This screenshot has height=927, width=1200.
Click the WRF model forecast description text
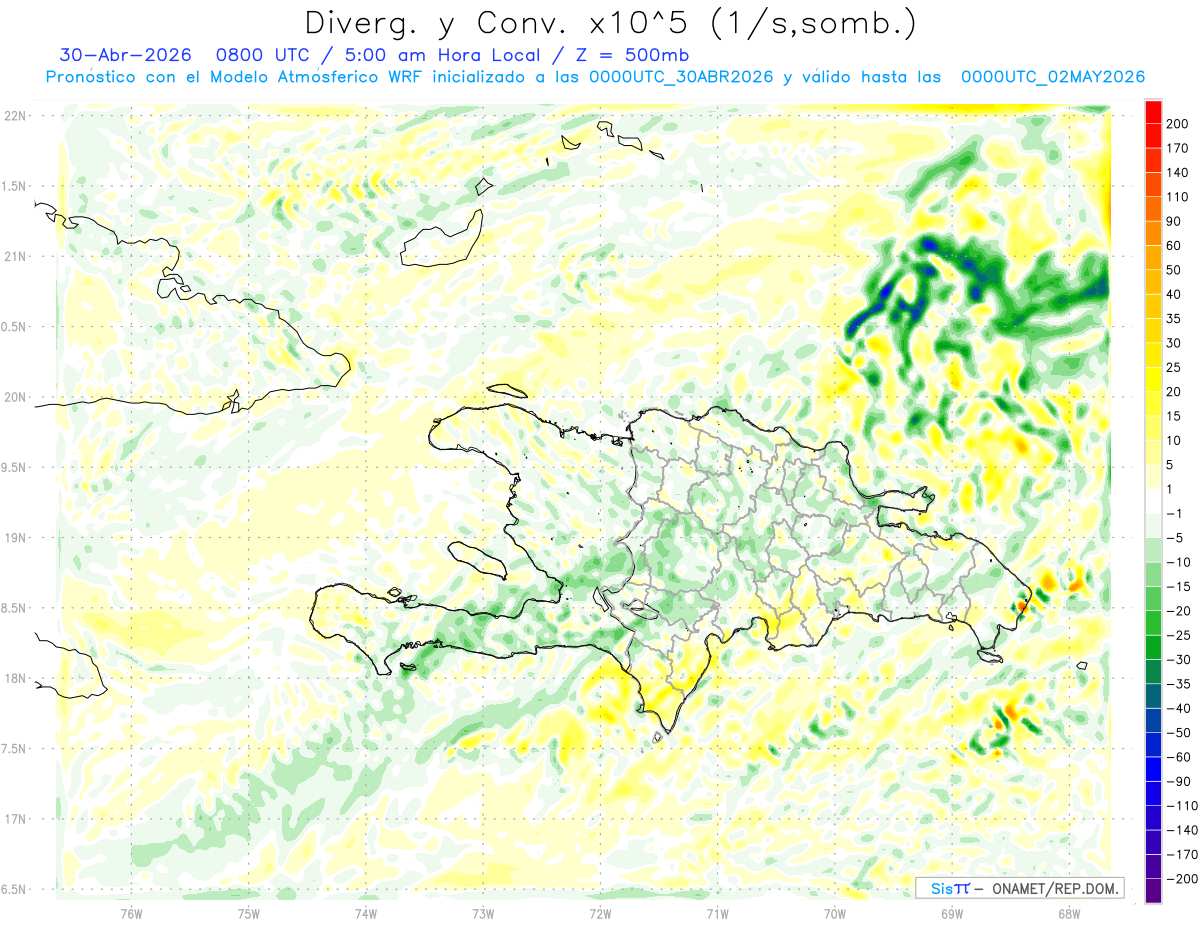595,77
